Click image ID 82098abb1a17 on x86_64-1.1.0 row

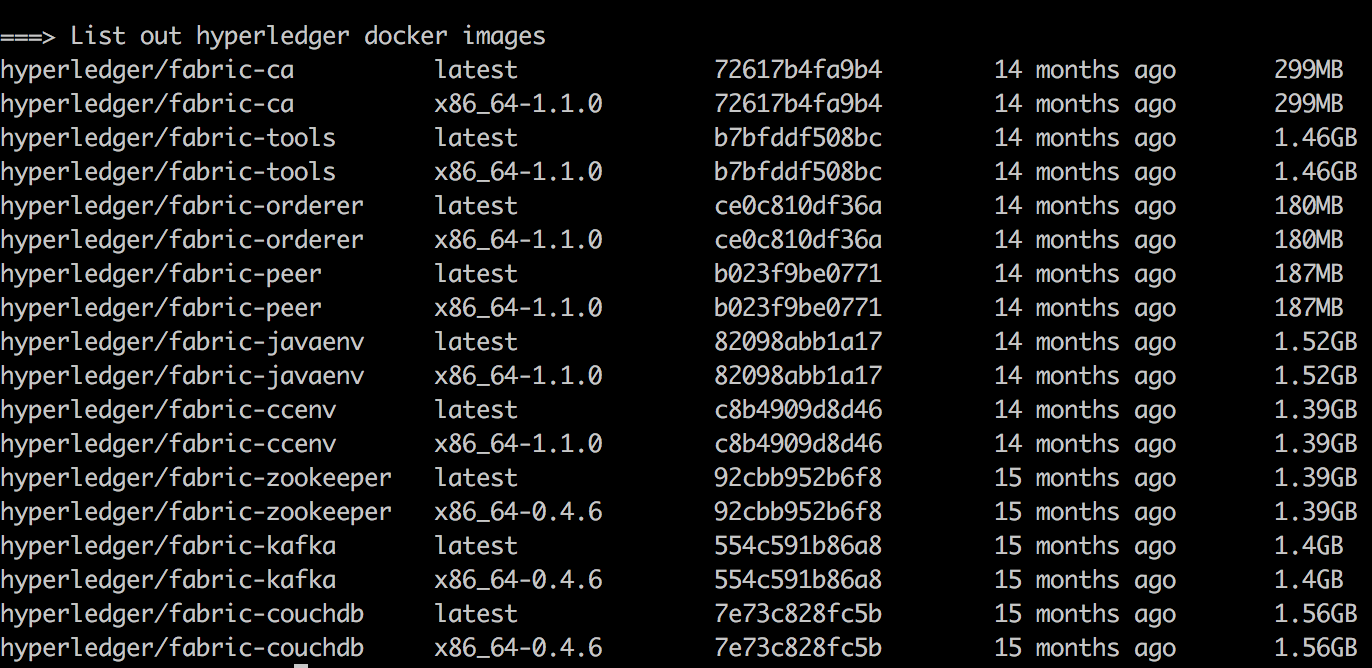(x=798, y=377)
